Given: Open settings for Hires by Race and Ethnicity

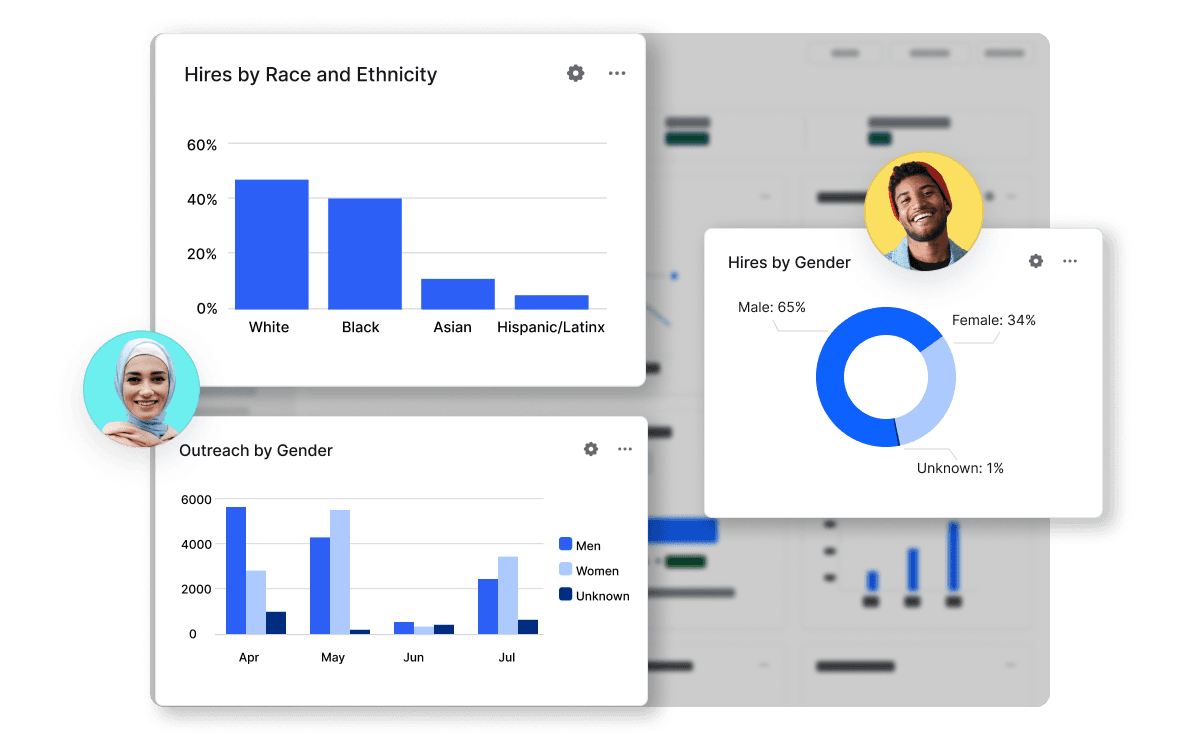Looking at the screenshot, I should [x=575, y=73].
